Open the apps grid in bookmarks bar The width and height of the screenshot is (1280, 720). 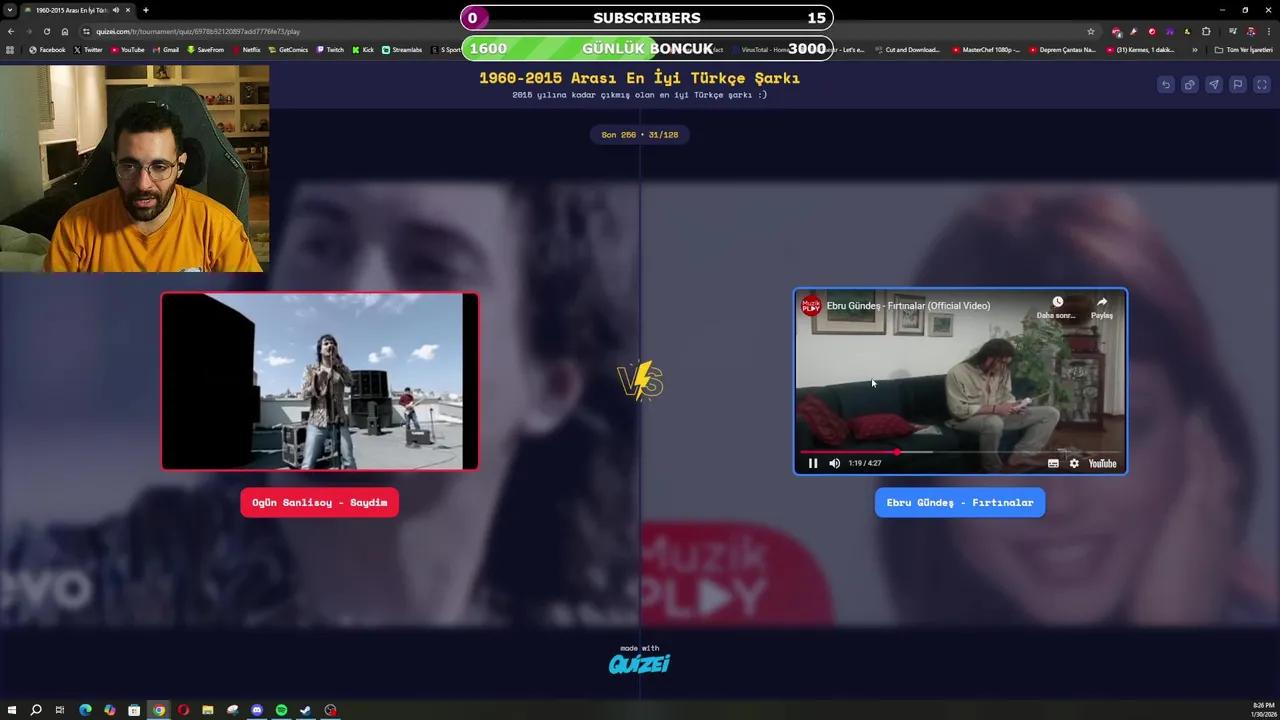click(x=10, y=50)
